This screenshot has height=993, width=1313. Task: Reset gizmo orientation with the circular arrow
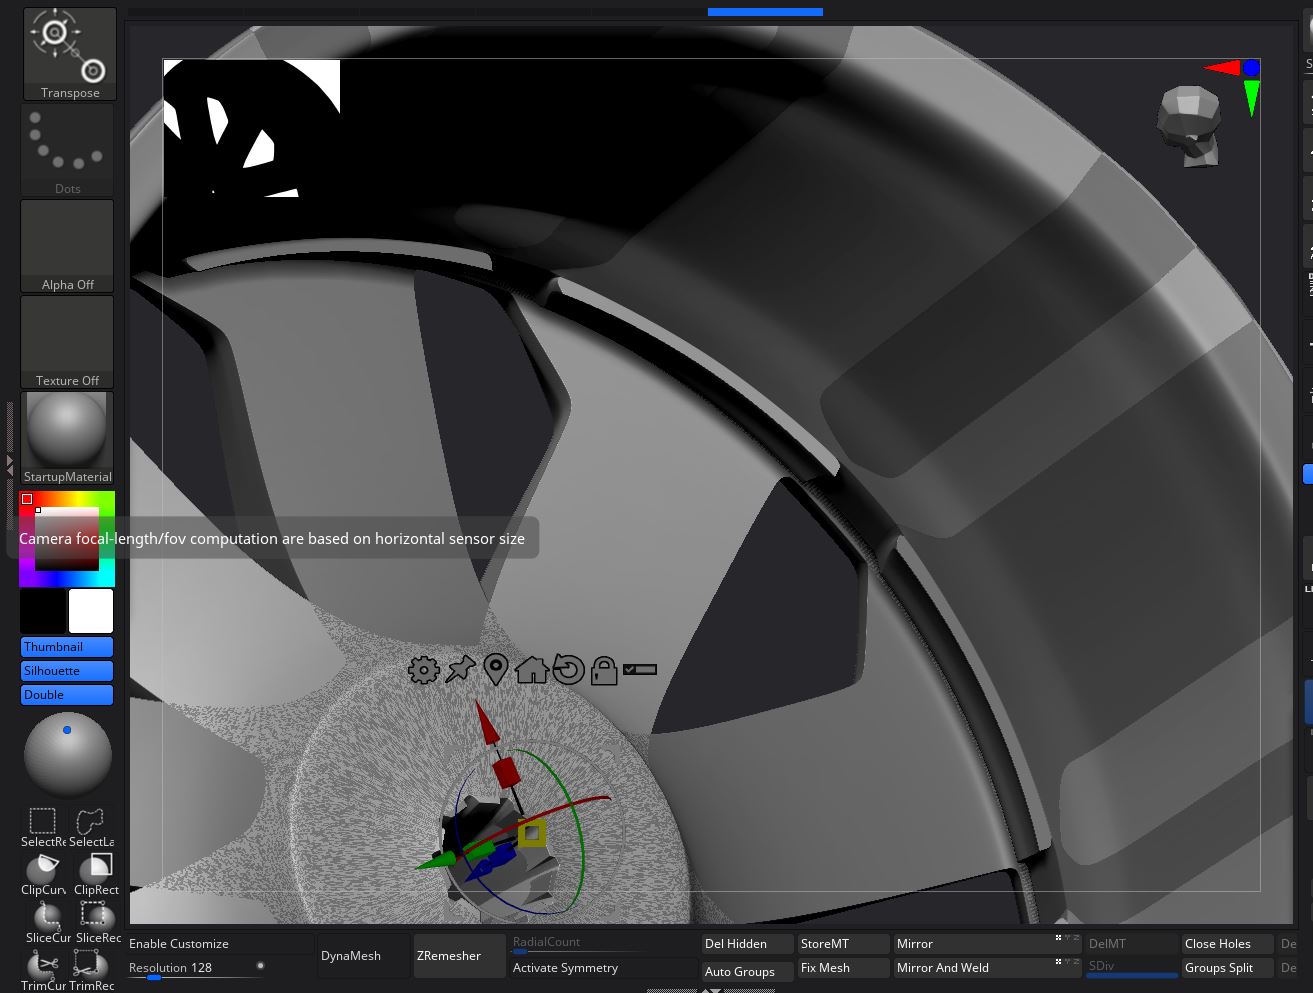pyautogui.click(x=568, y=670)
